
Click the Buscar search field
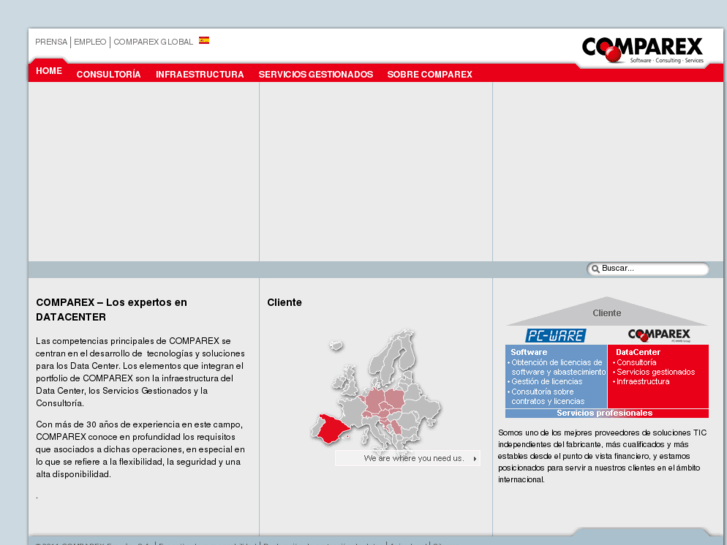(x=648, y=269)
